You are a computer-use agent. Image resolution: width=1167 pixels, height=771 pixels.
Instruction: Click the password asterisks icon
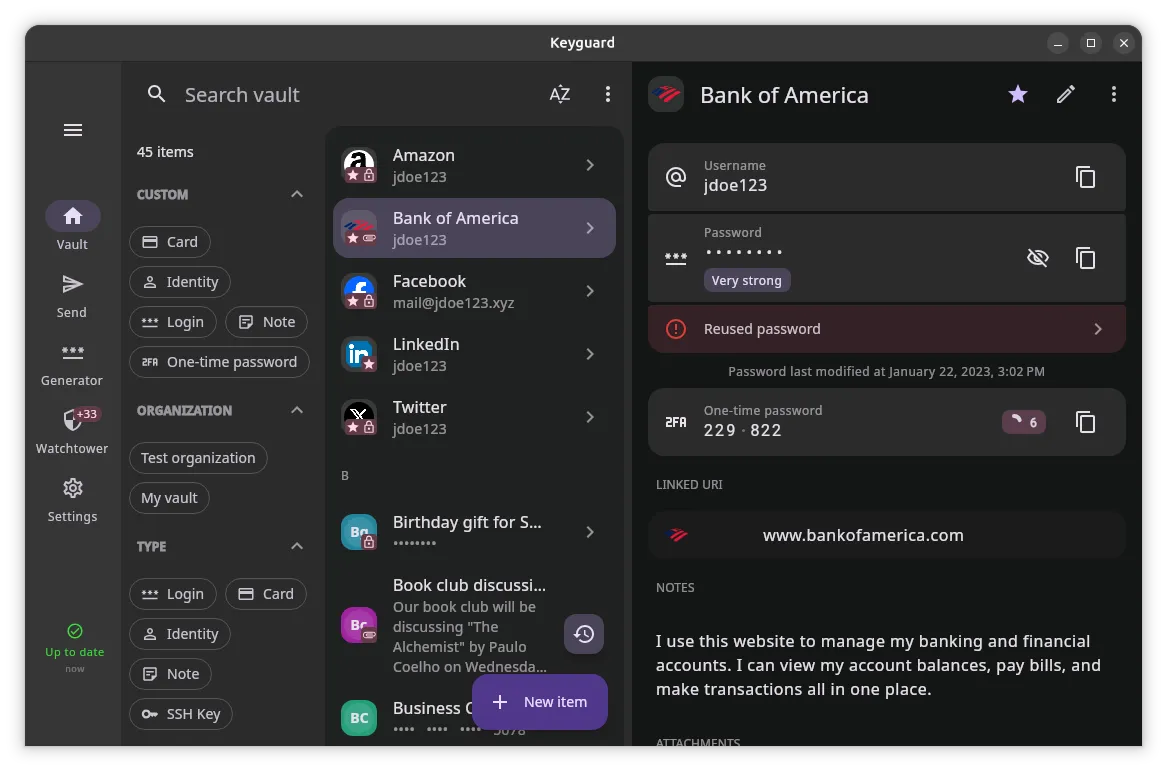676,258
